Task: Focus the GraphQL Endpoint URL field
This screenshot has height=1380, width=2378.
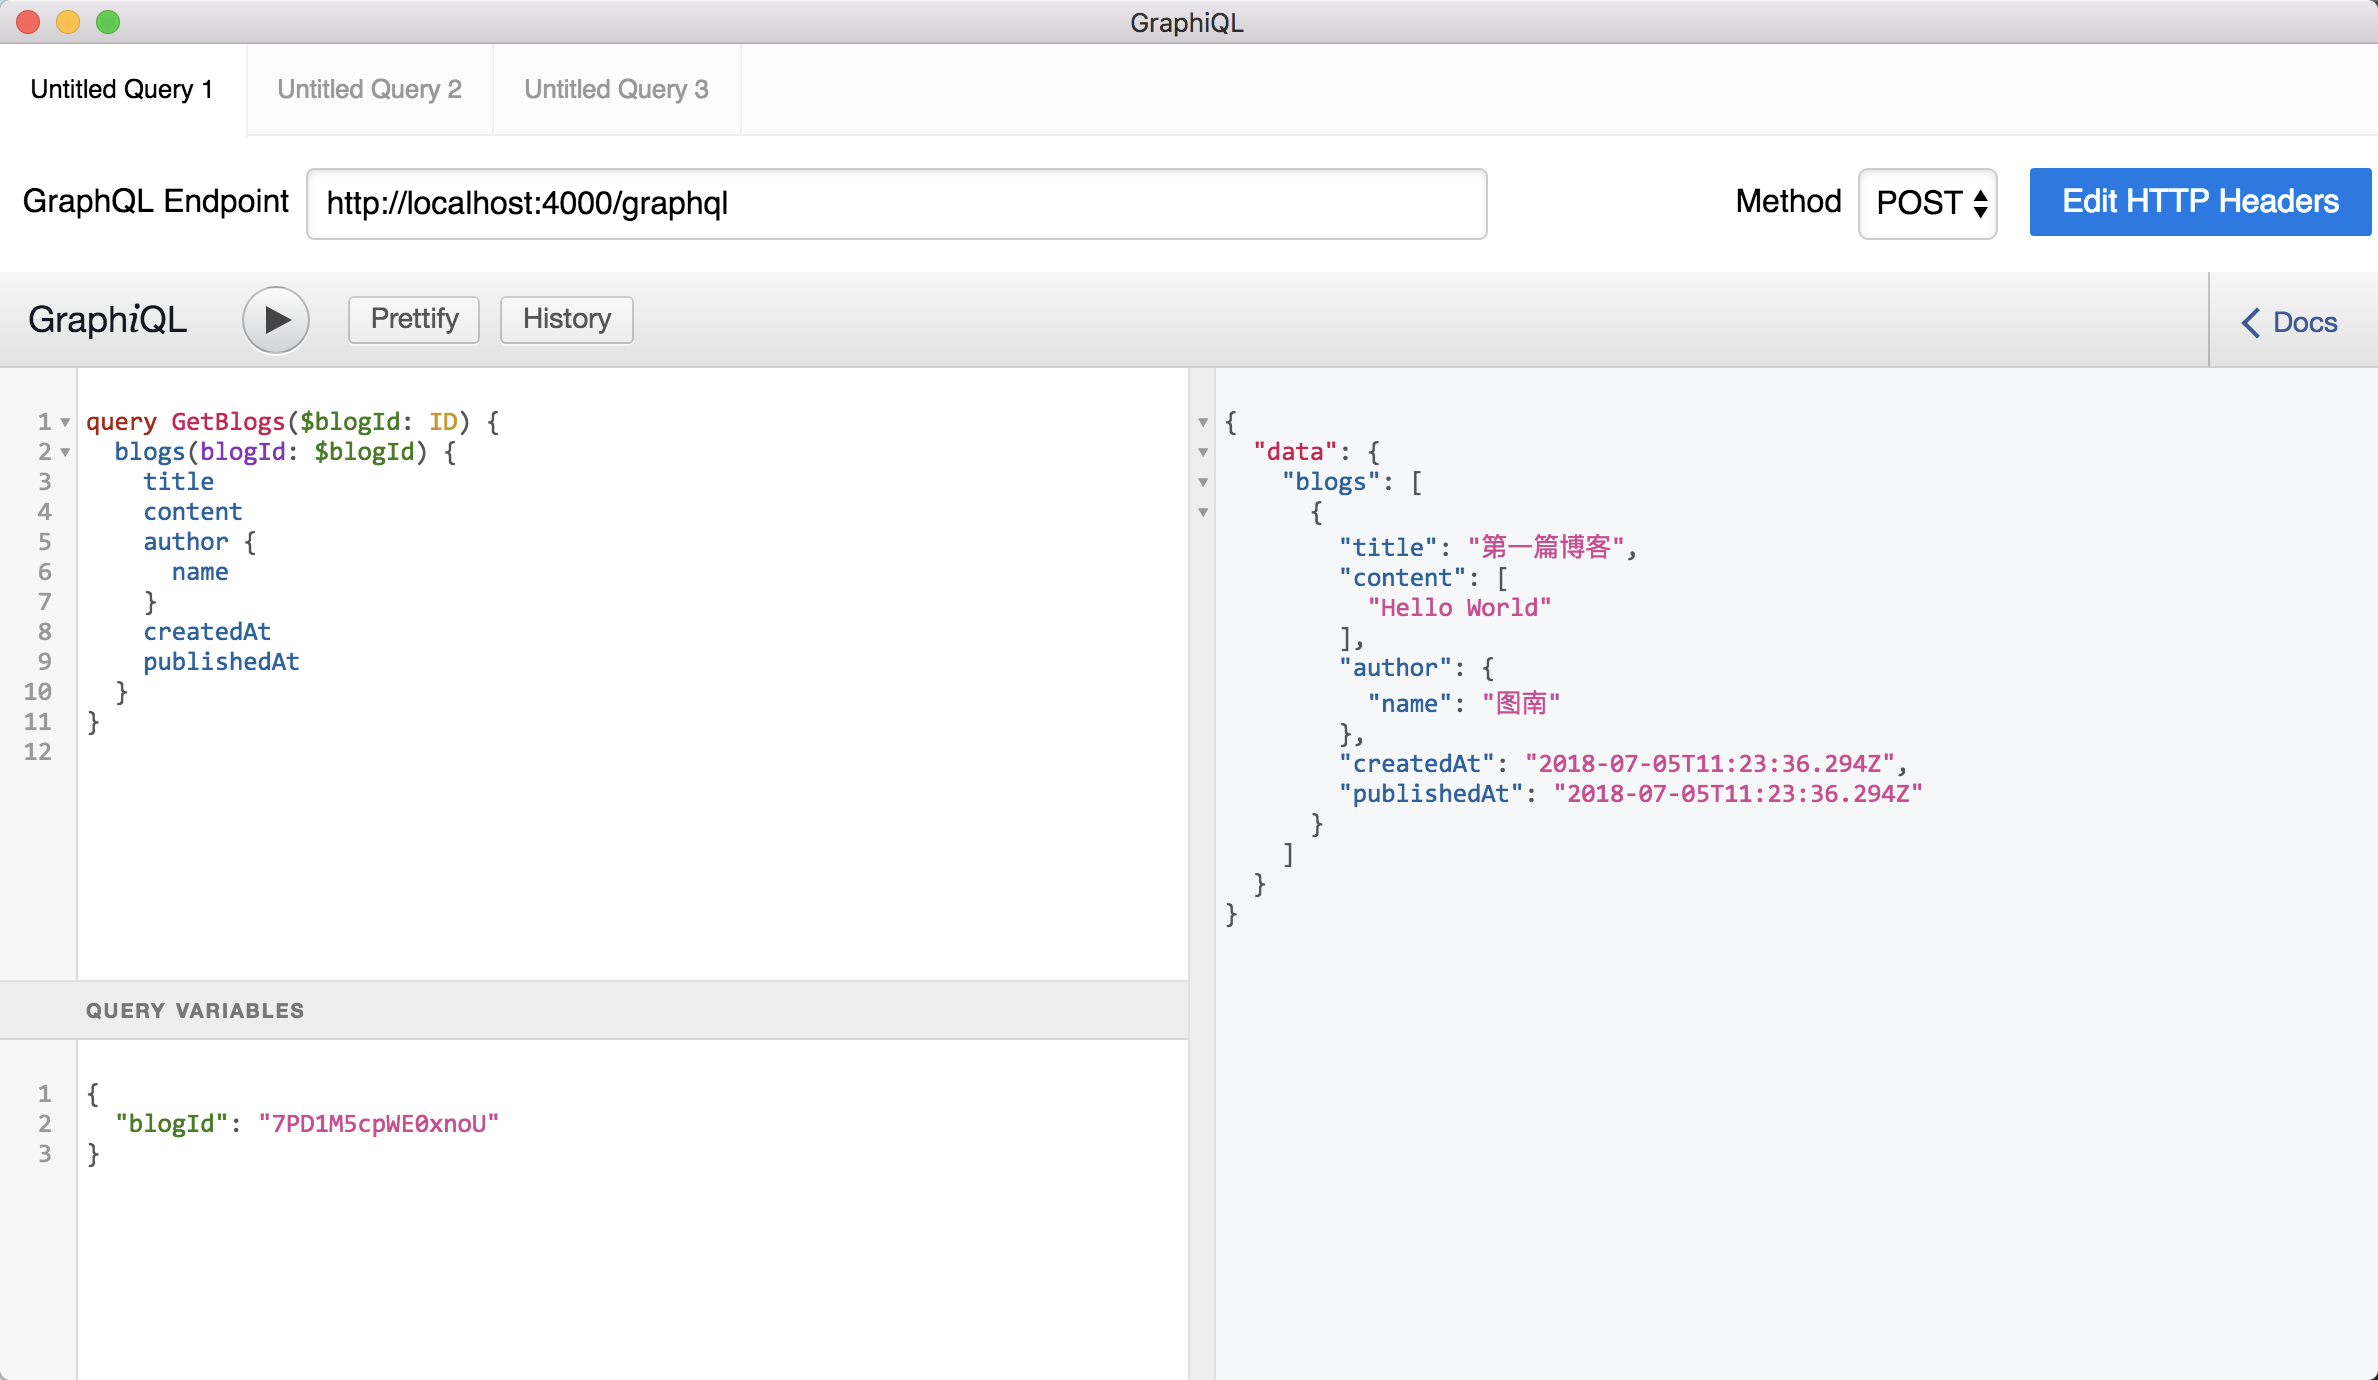Action: click(x=896, y=203)
